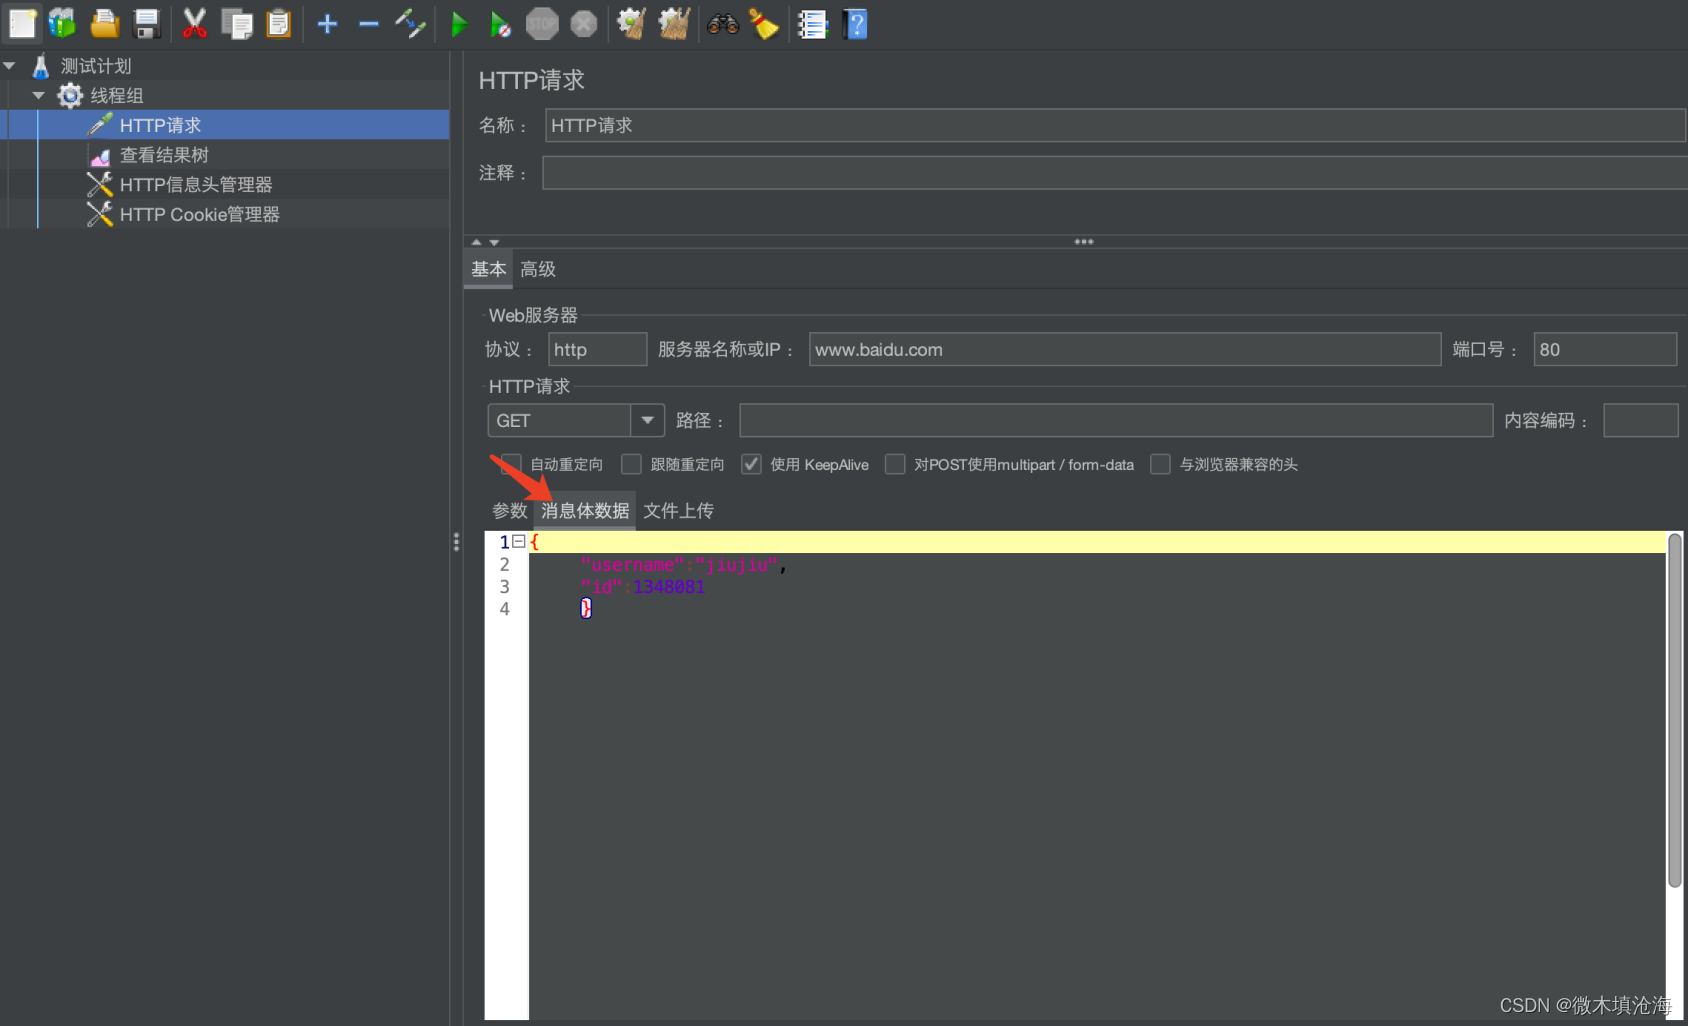Click the panel collapse up arrow

click(477, 242)
